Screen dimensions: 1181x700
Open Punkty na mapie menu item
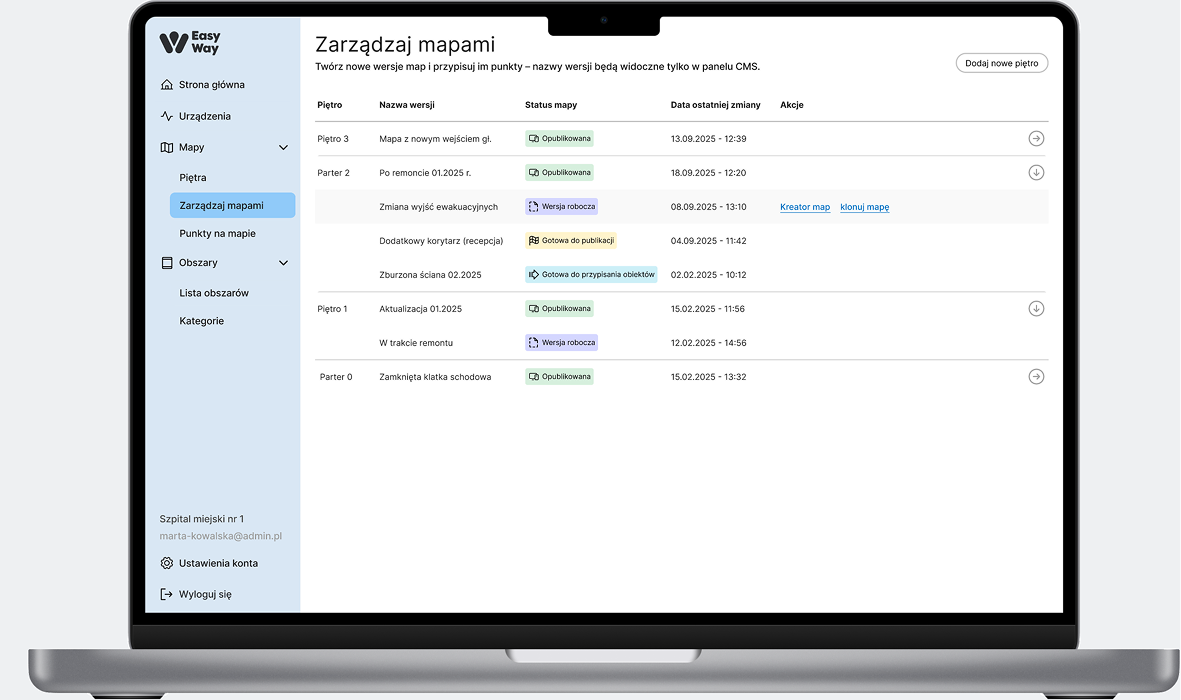[217, 234]
